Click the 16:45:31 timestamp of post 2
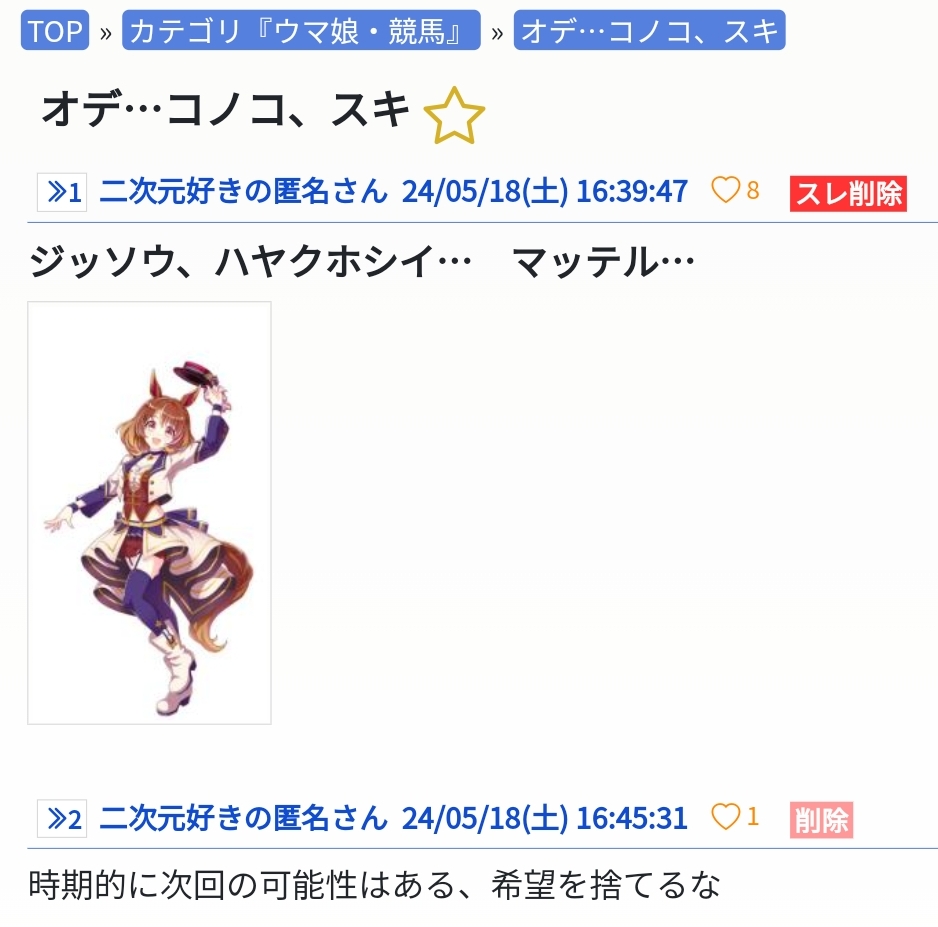Viewport: 938px width, 927px height. (x=632, y=818)
